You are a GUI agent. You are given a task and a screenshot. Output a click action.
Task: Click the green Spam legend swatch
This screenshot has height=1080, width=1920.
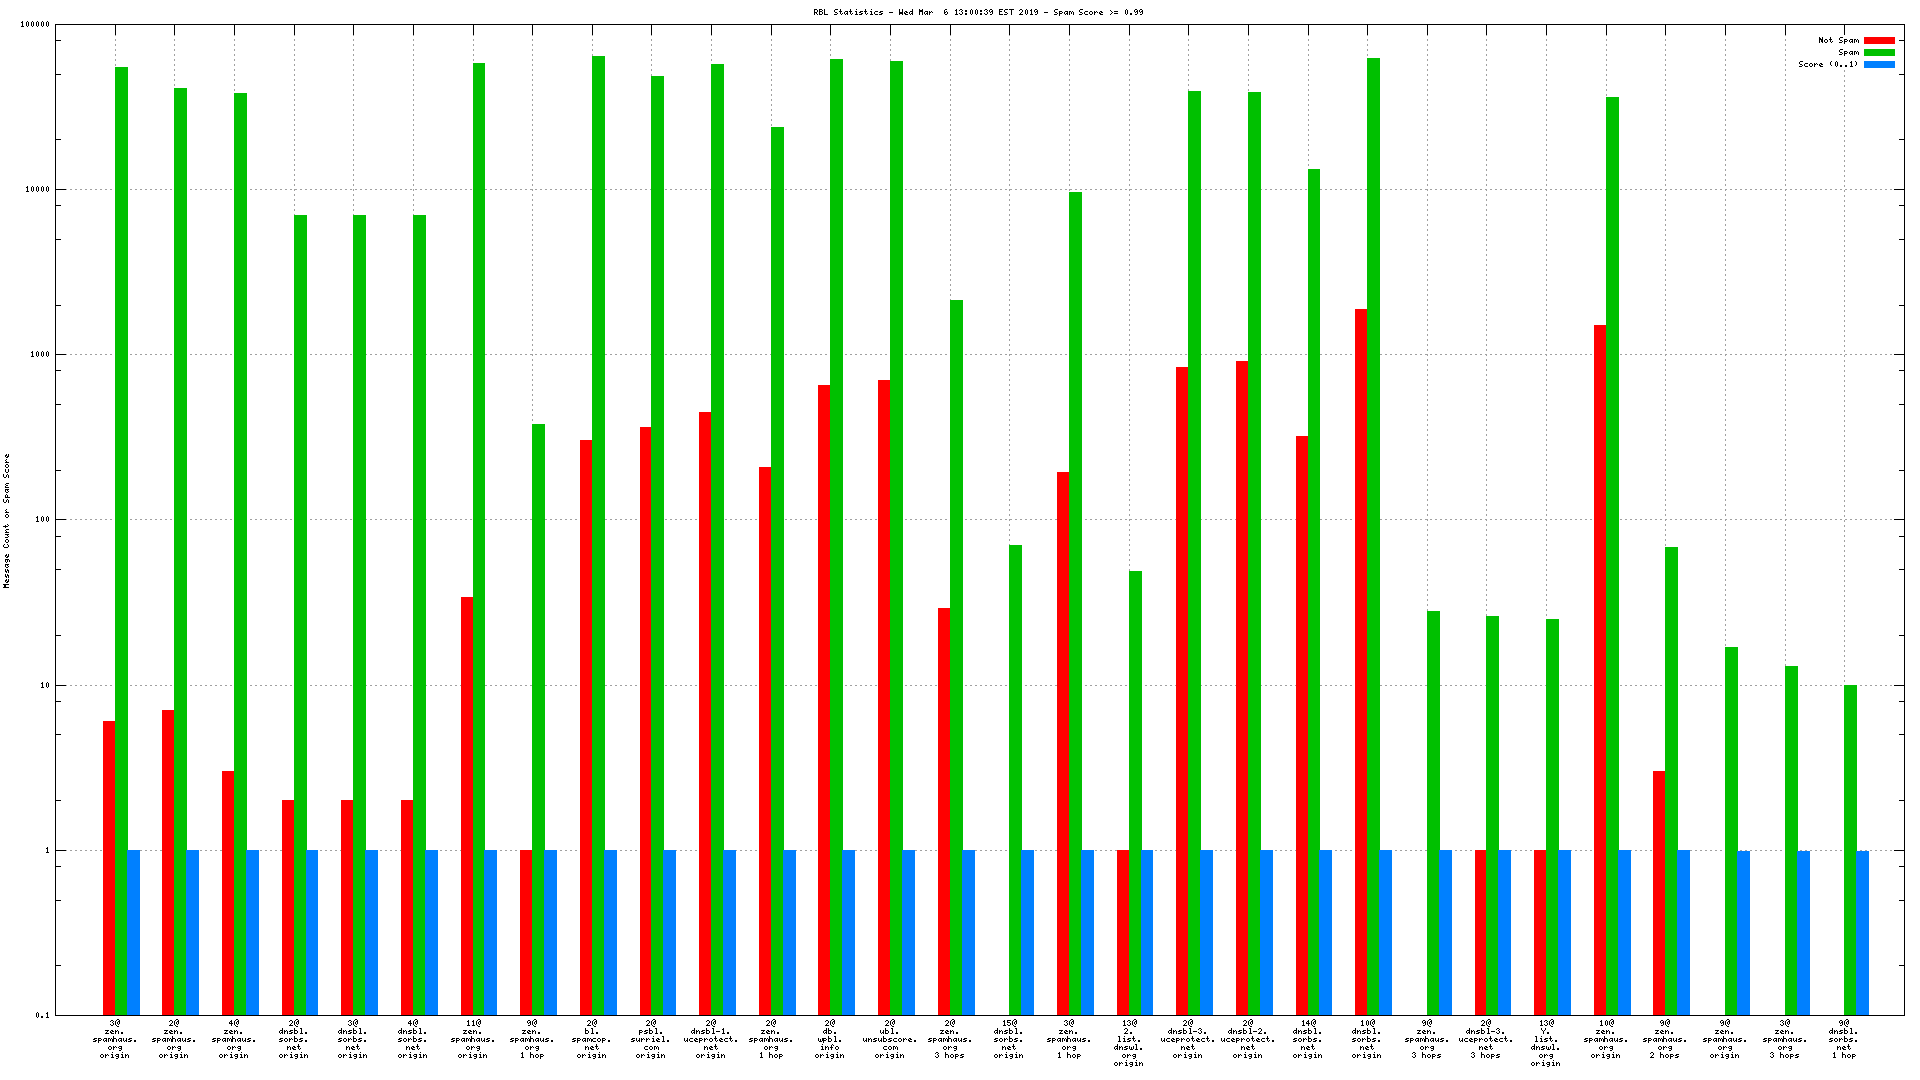pyautogui.click(x=1879, y=53)
